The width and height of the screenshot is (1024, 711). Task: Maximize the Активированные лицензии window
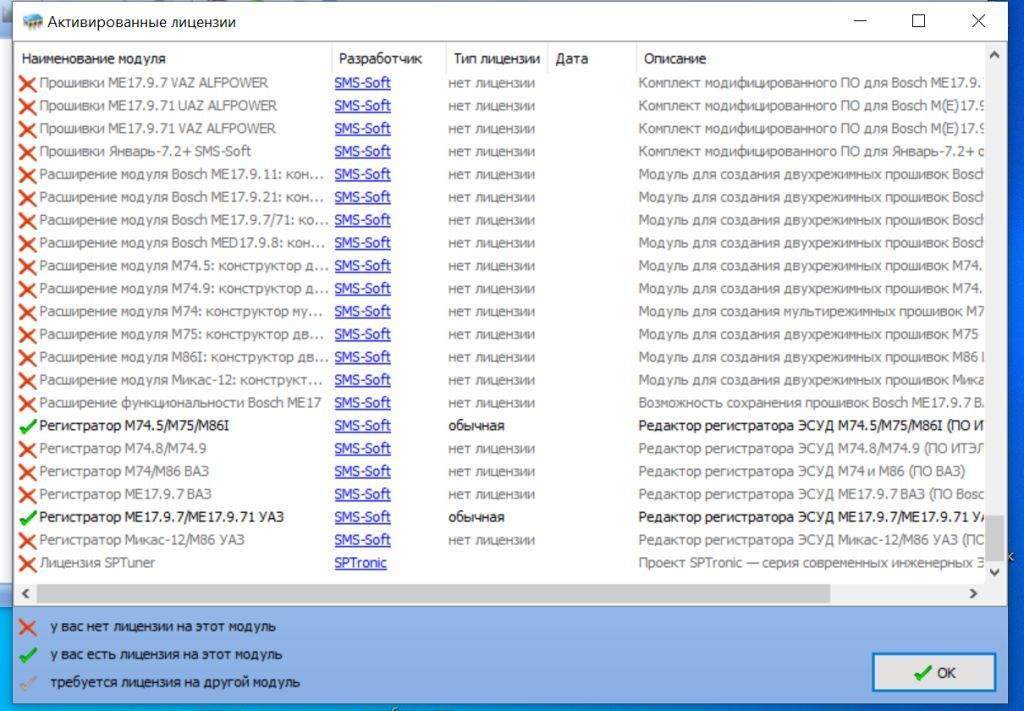[x=918, y=21]
